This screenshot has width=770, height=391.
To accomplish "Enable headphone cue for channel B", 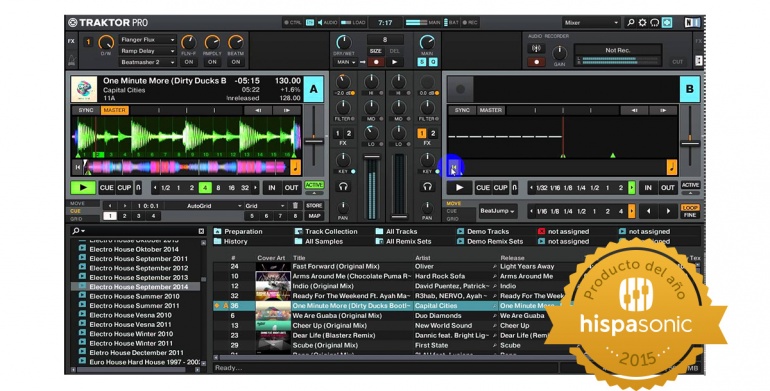I will pyautogui.click(x=427, y=187).
